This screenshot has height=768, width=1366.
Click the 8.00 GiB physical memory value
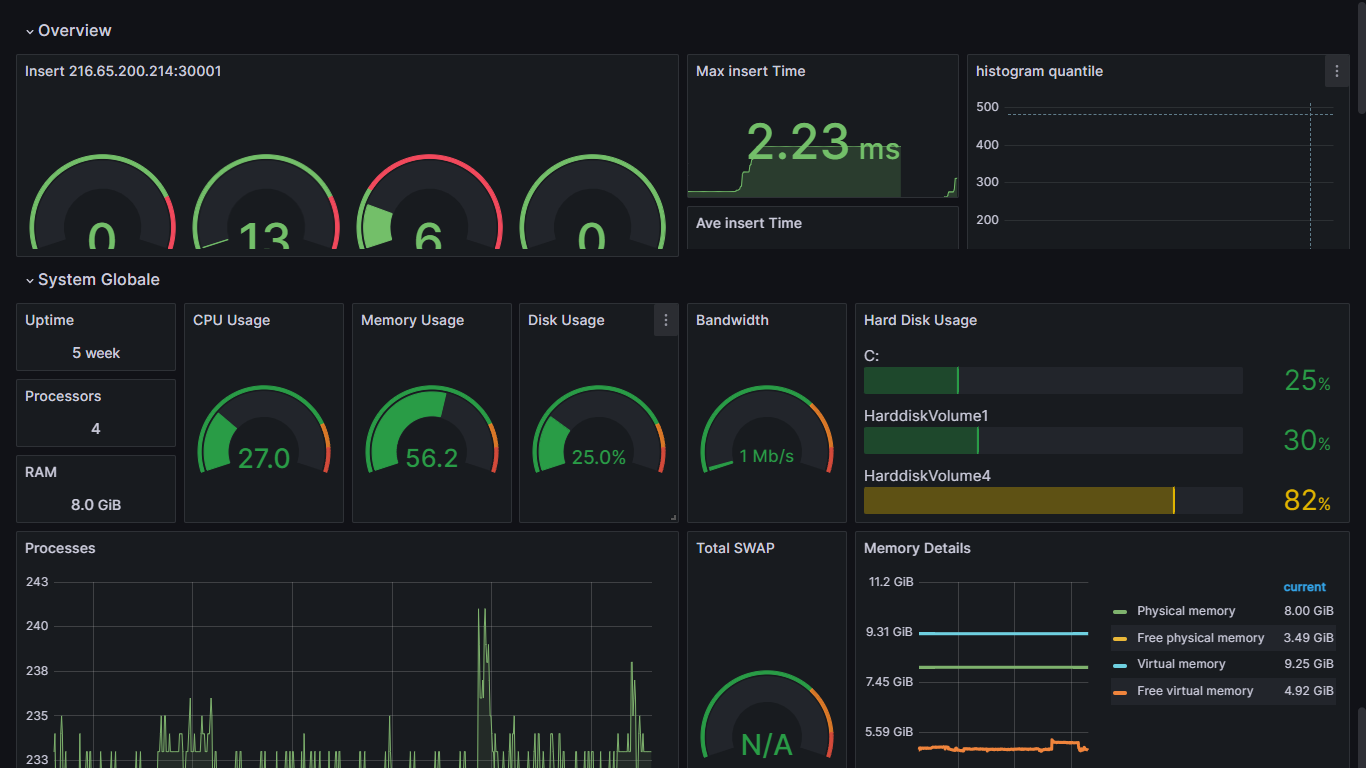click(x=1309, y=611)
